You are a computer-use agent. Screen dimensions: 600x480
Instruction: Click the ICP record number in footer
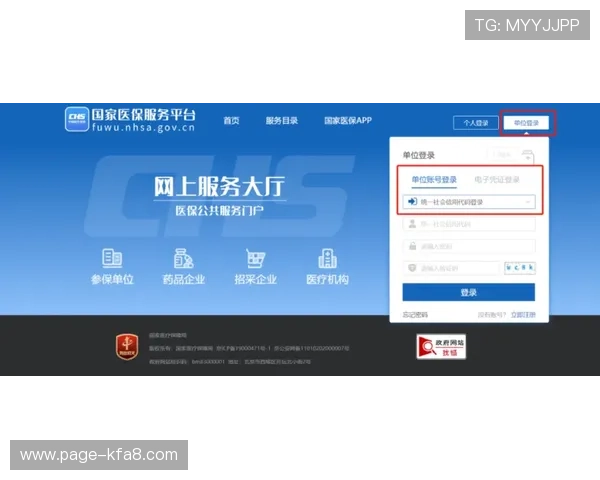click(243, 348)
